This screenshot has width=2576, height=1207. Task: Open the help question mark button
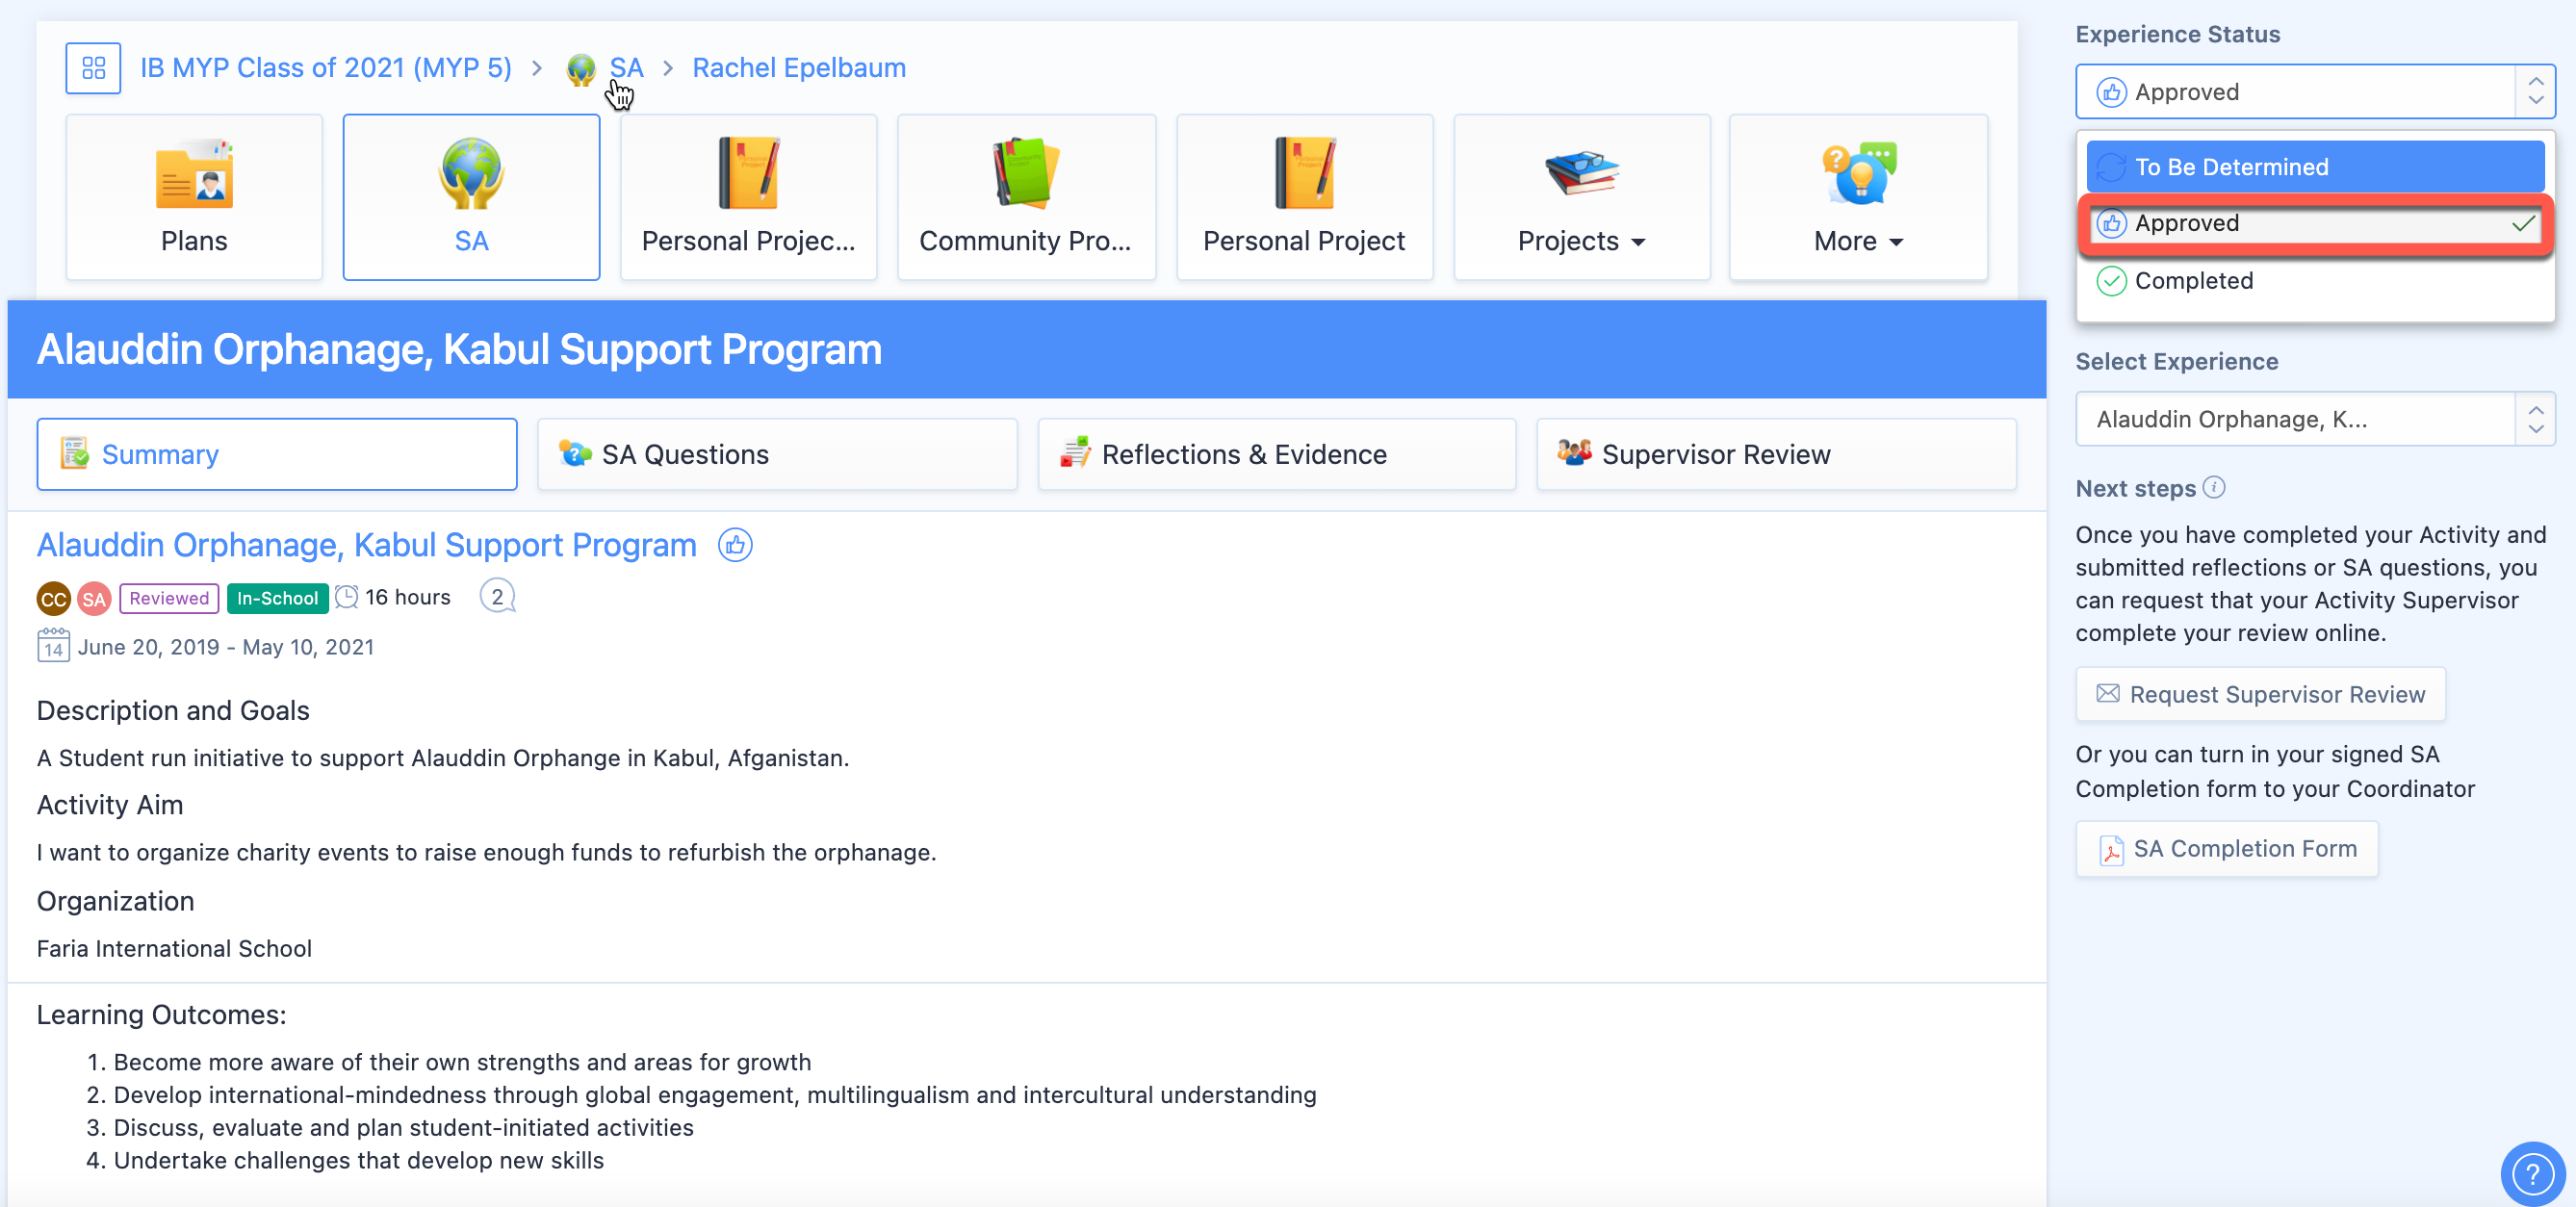coord(2532,1173)
